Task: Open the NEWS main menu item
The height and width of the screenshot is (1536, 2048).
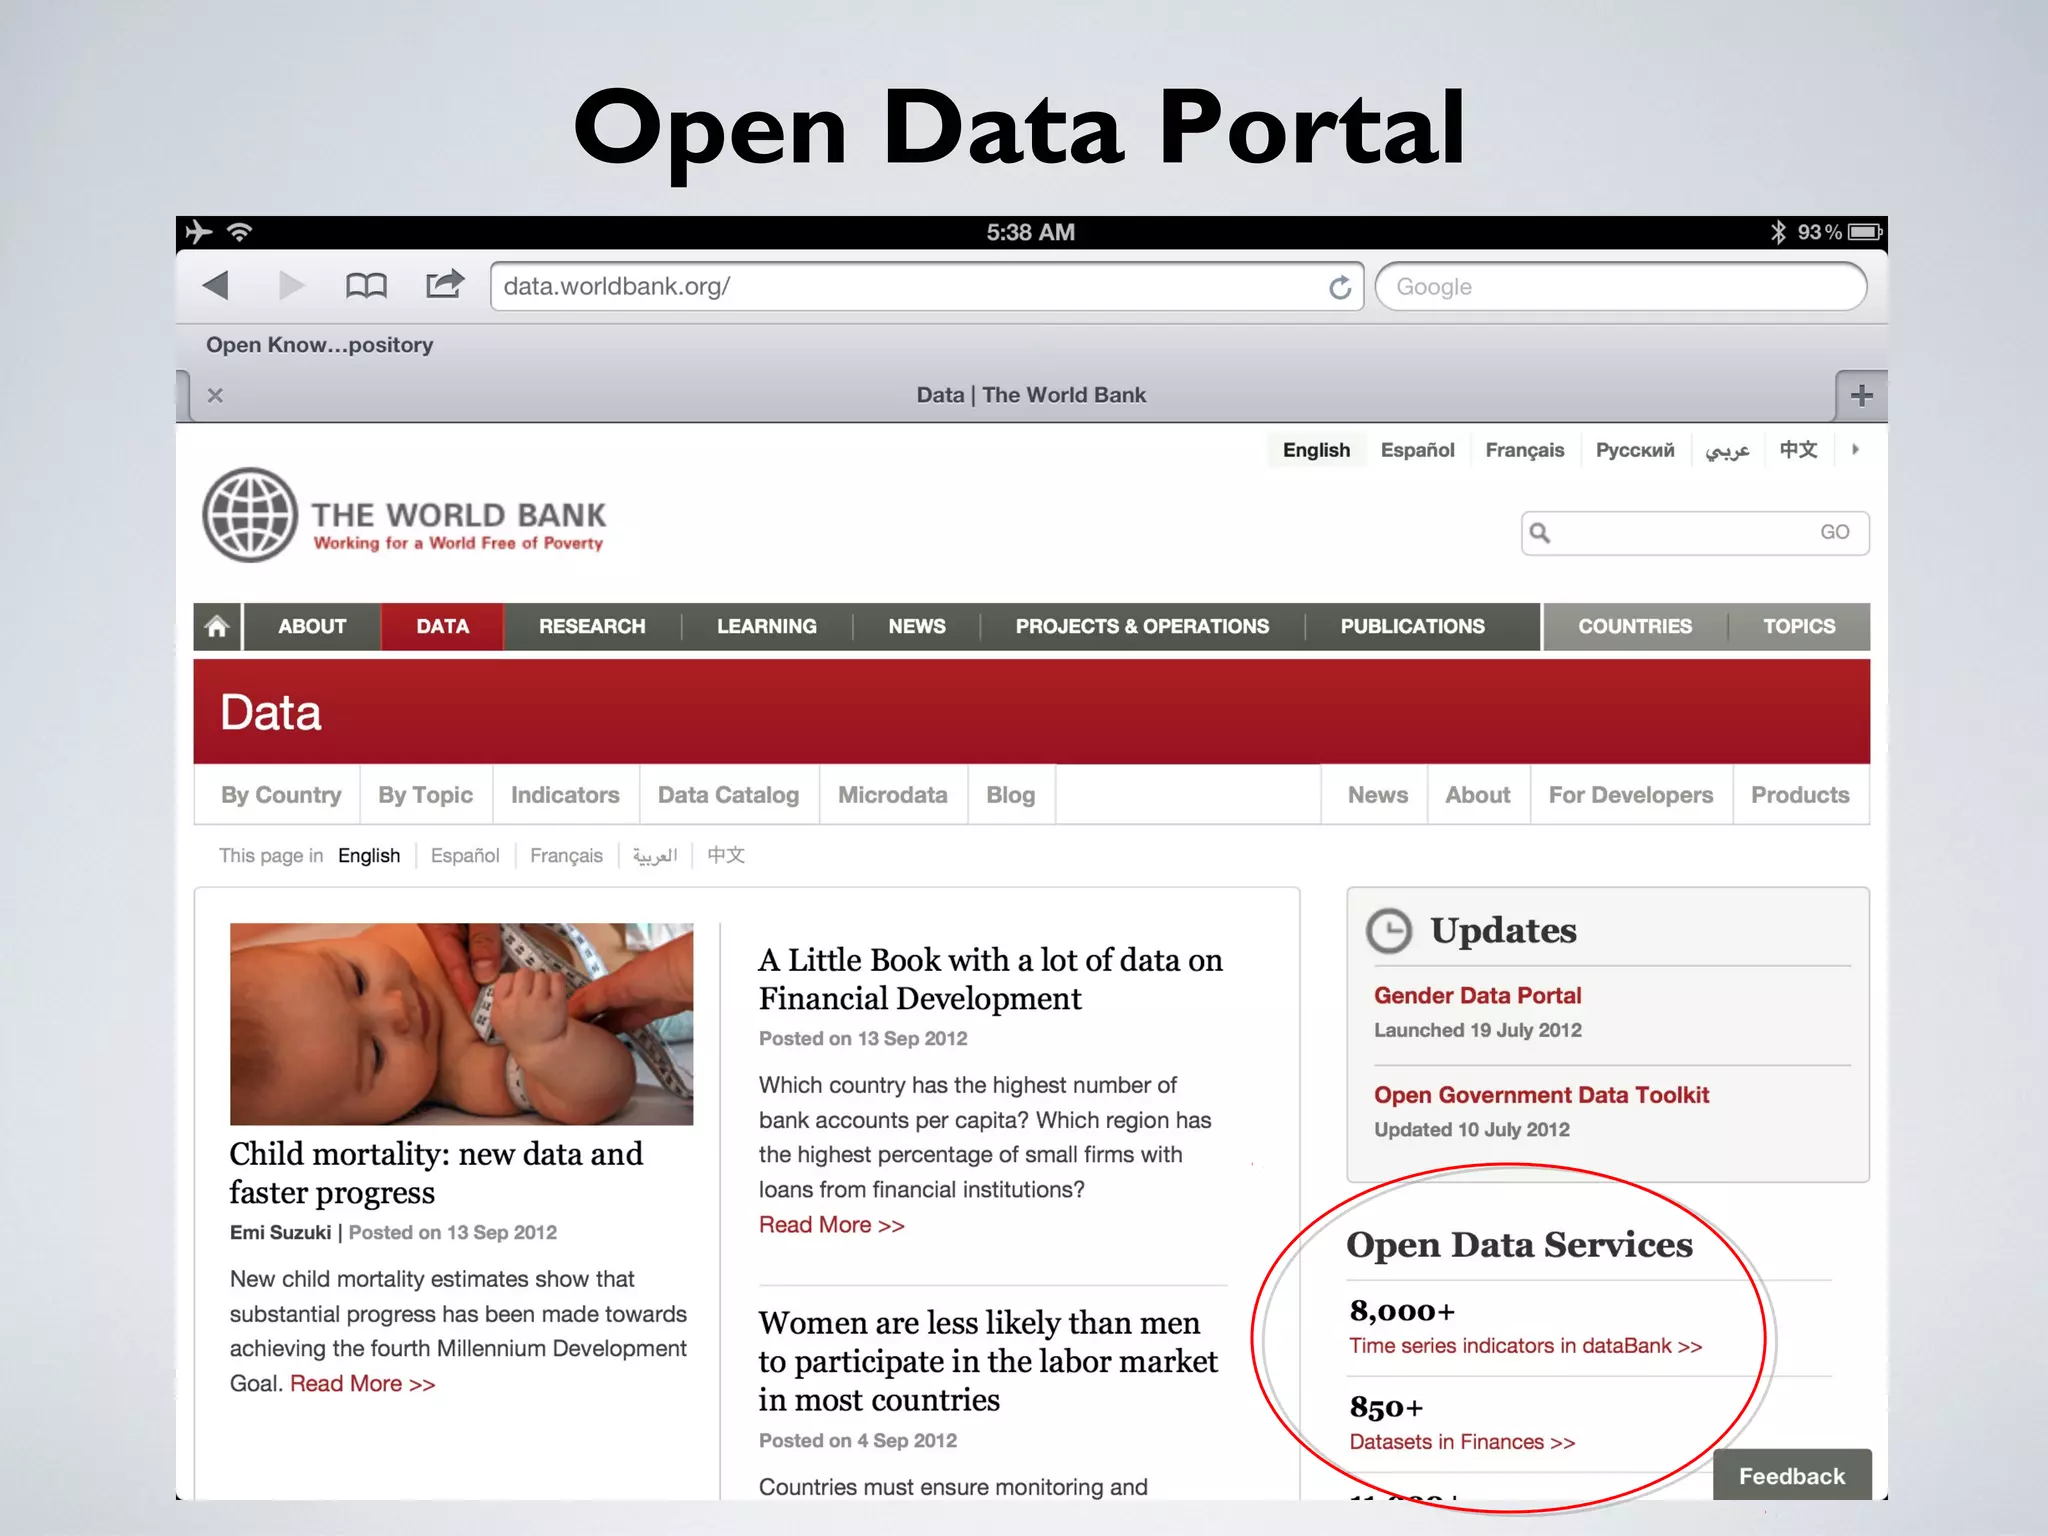Action: [916, 627]
